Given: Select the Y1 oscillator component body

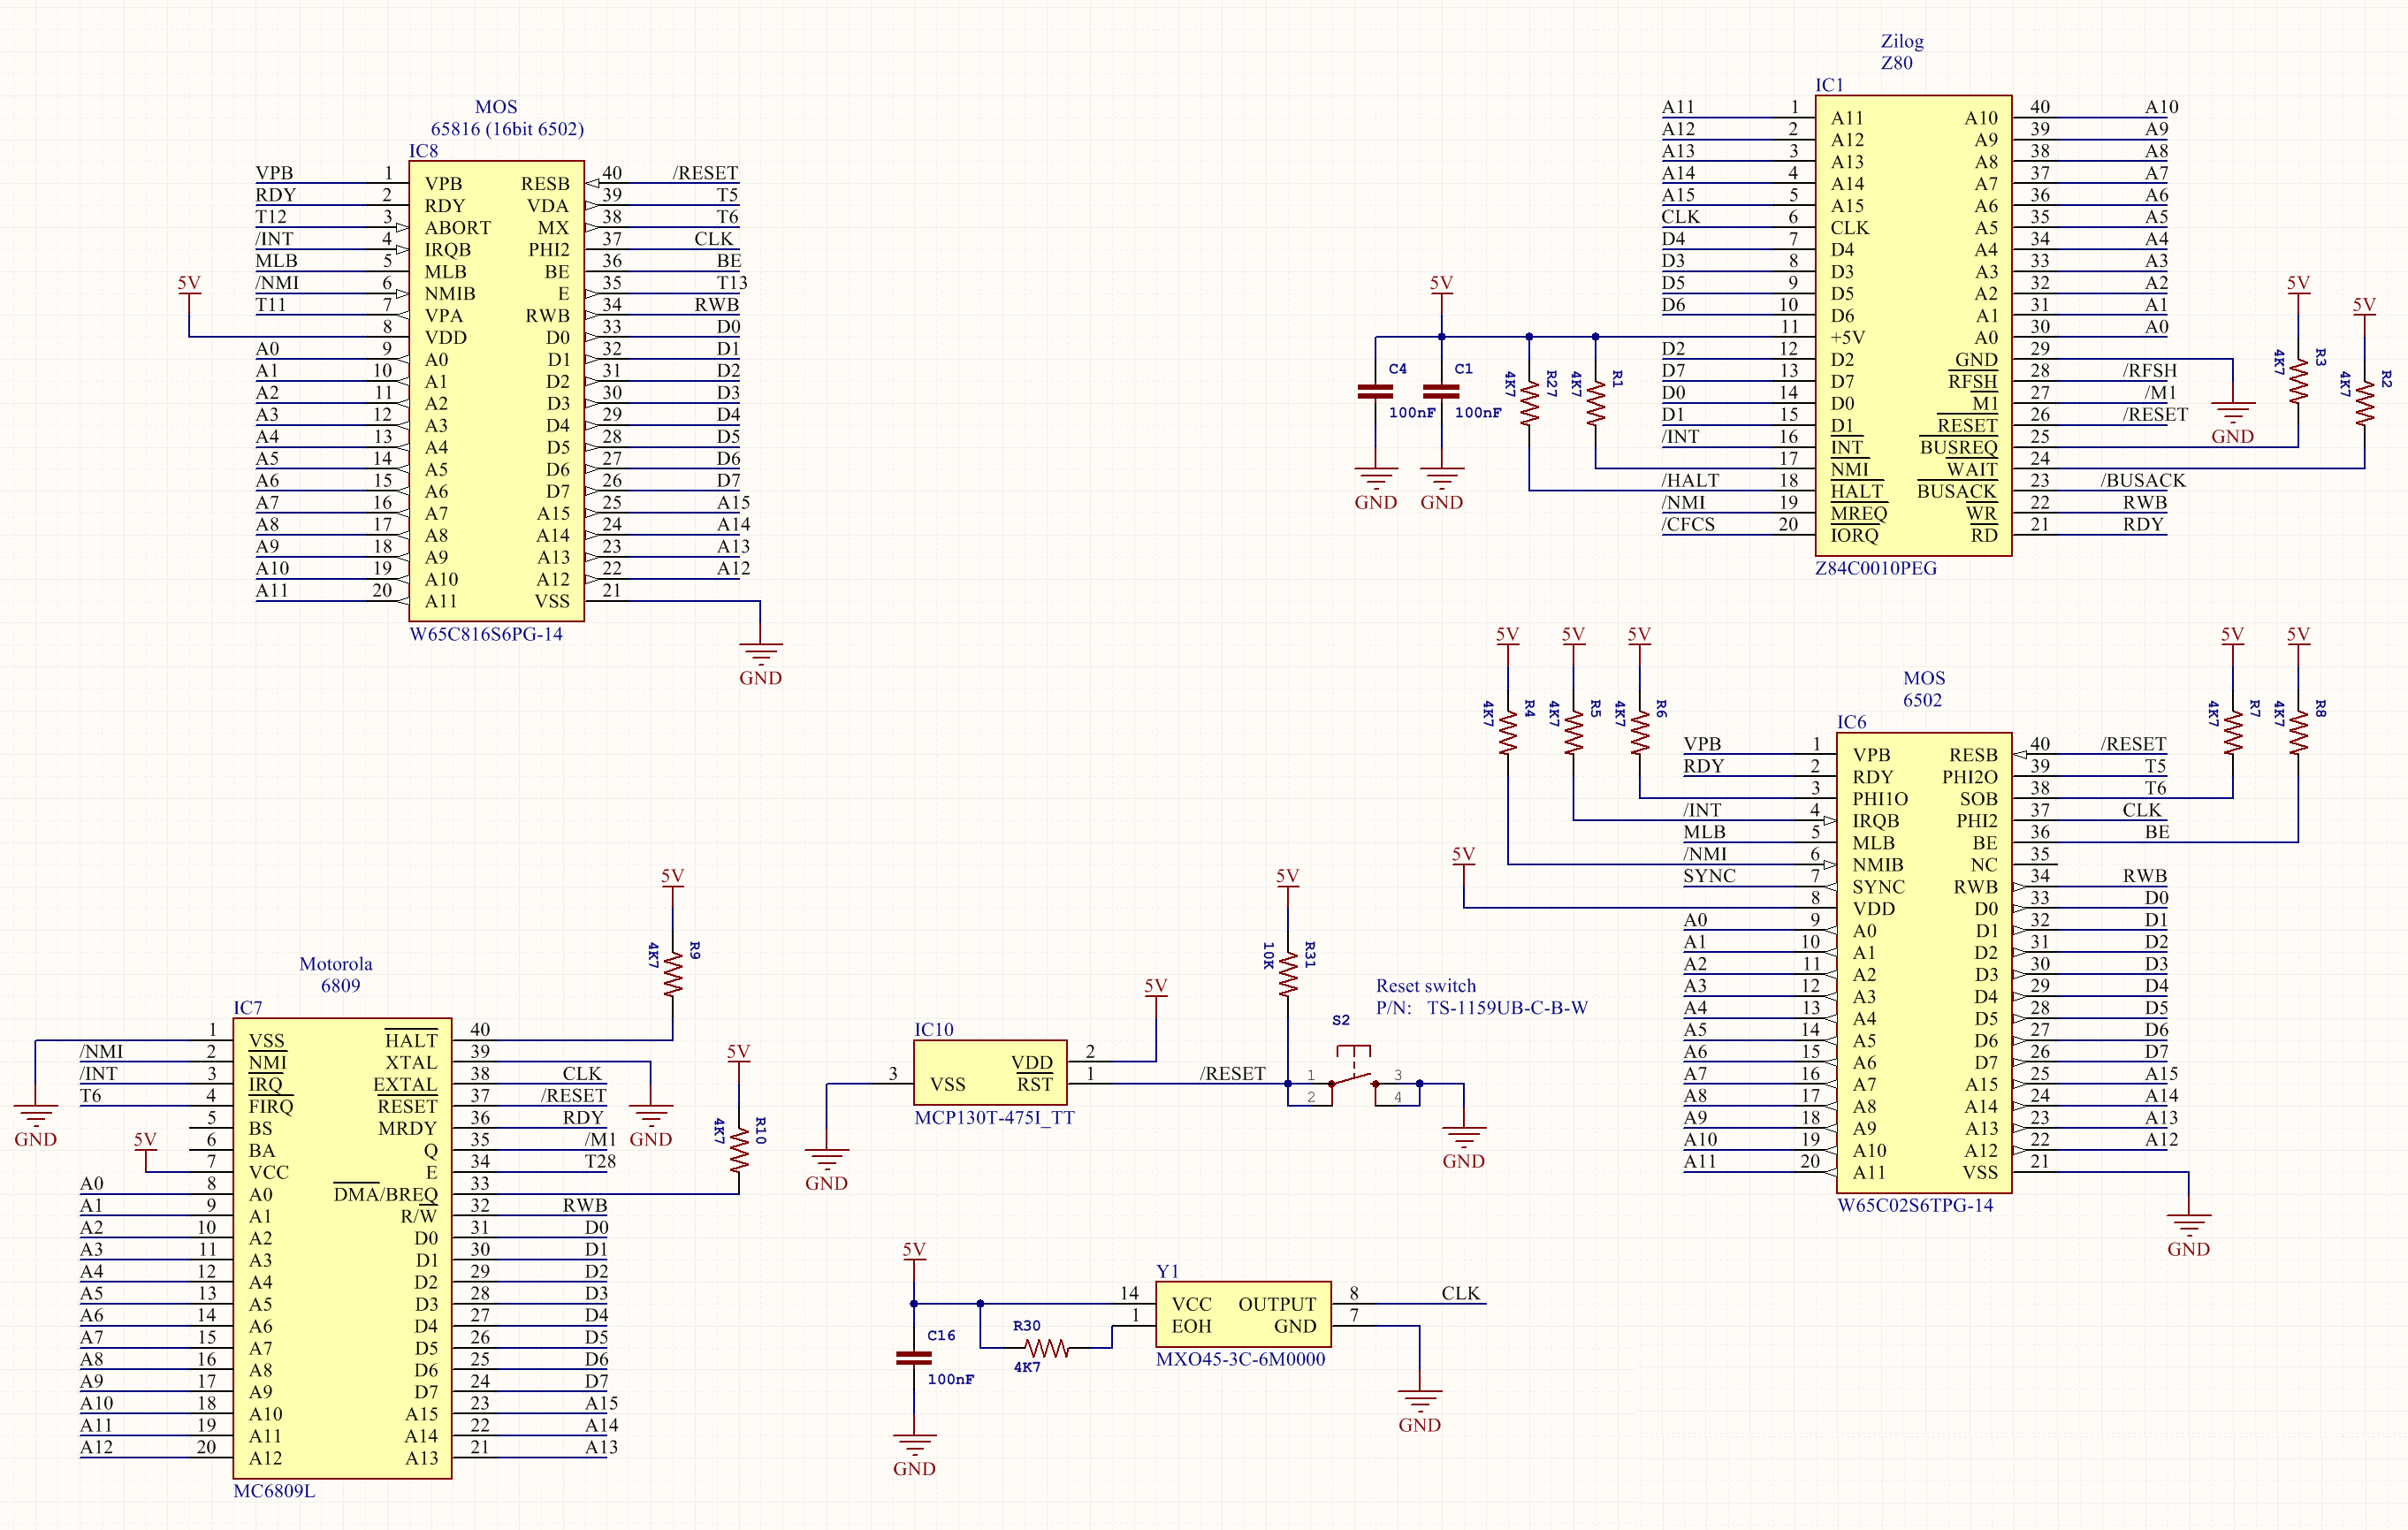Looking at the screenshot, I should coord(1243,1314).
